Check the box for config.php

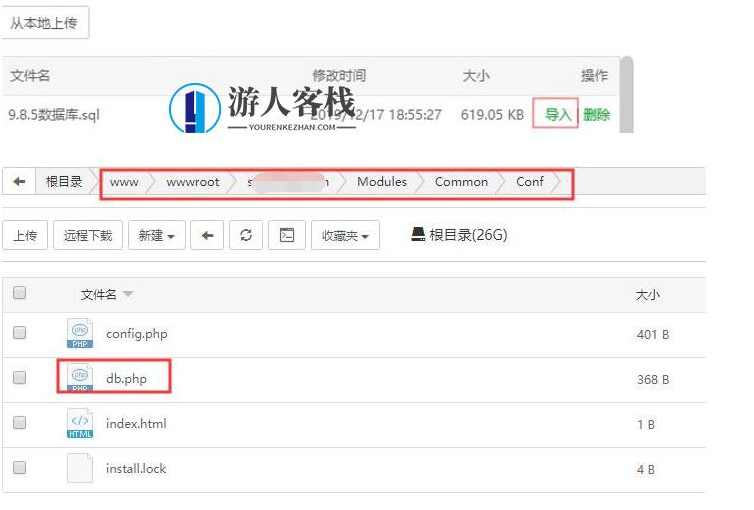19,333
